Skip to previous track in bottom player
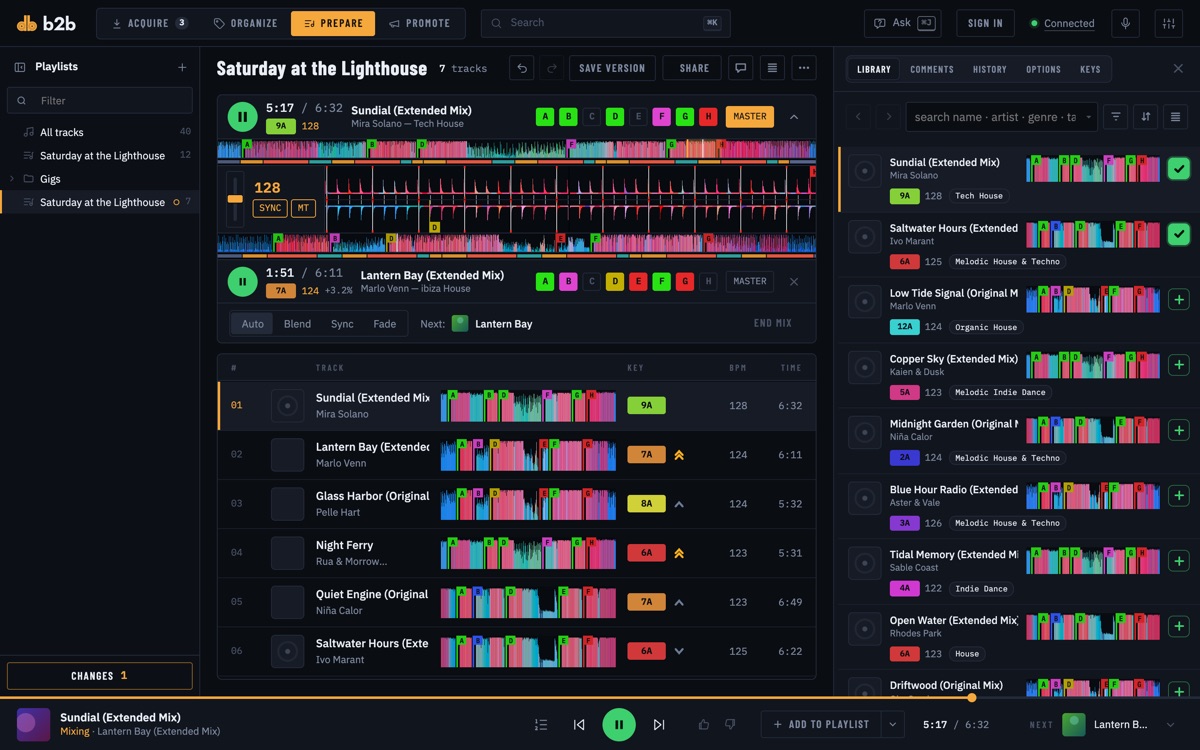Image resolution: width=1200 pixels, height=750 pixels. click(579, 725)
